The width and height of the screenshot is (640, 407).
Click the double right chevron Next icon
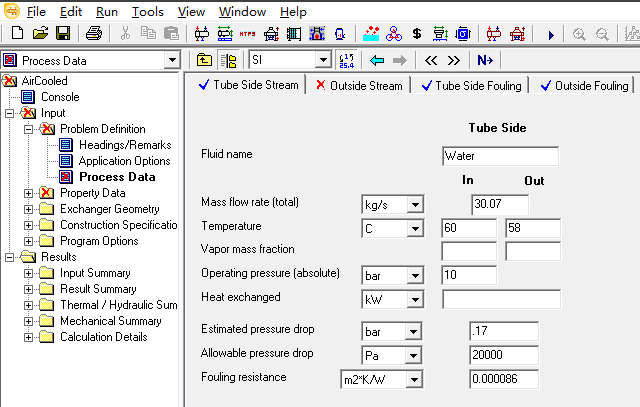453,60
